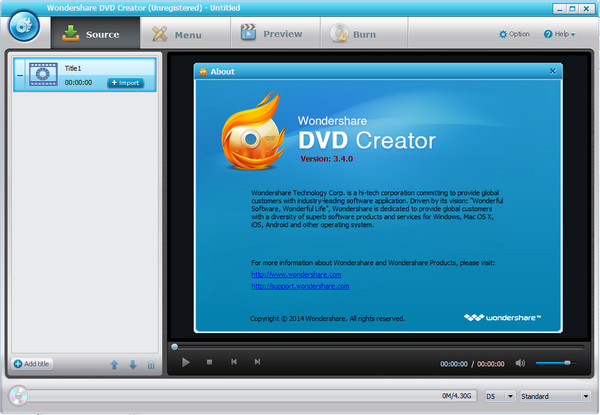Open the support.wondershare.com link

click(x=300, y=286)
